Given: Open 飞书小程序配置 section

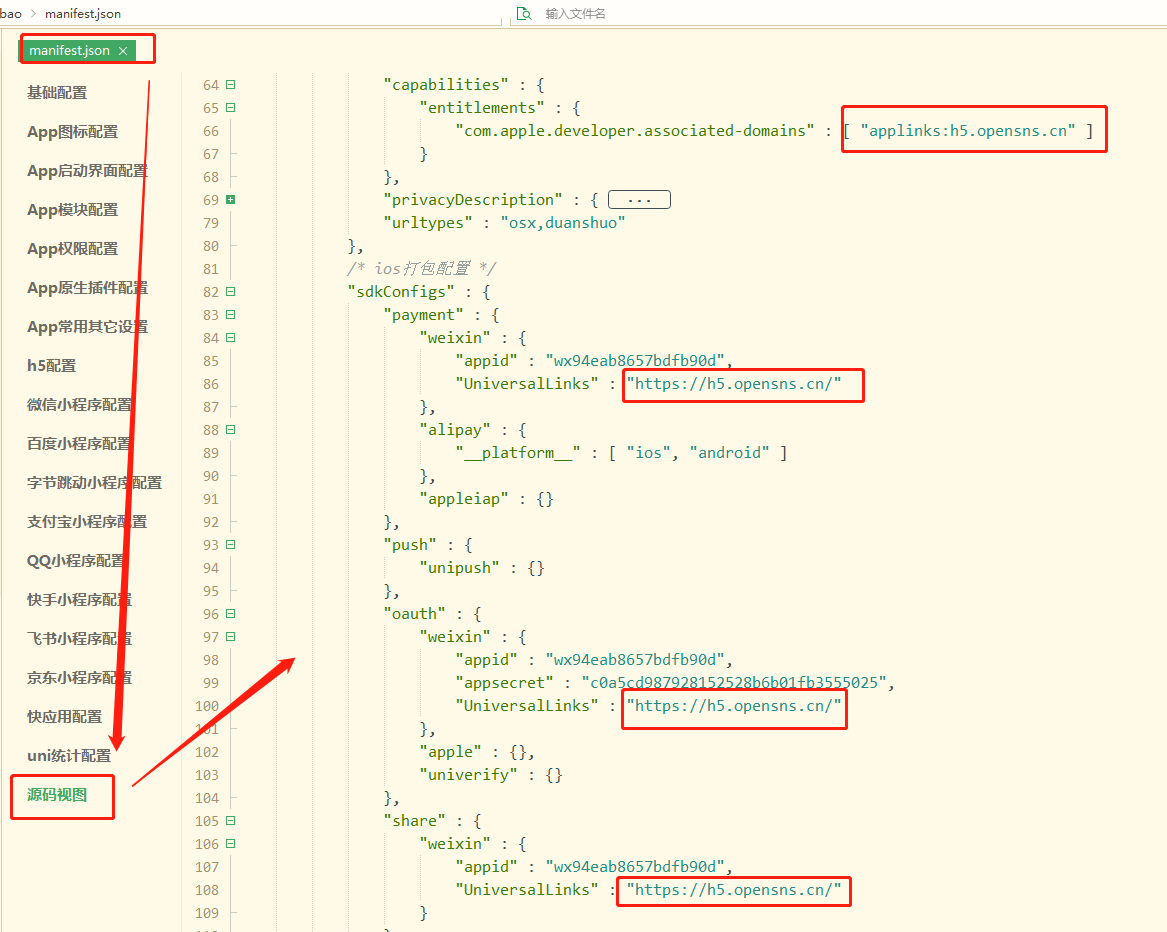Looking at the screenshot, I should (x=80, y=639).
